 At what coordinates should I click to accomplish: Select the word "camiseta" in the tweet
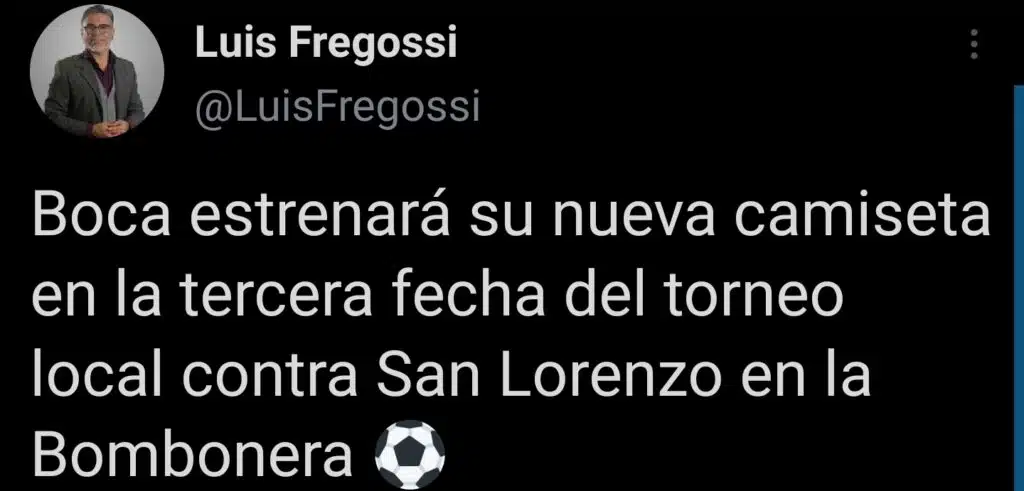[x=861, y=218]
